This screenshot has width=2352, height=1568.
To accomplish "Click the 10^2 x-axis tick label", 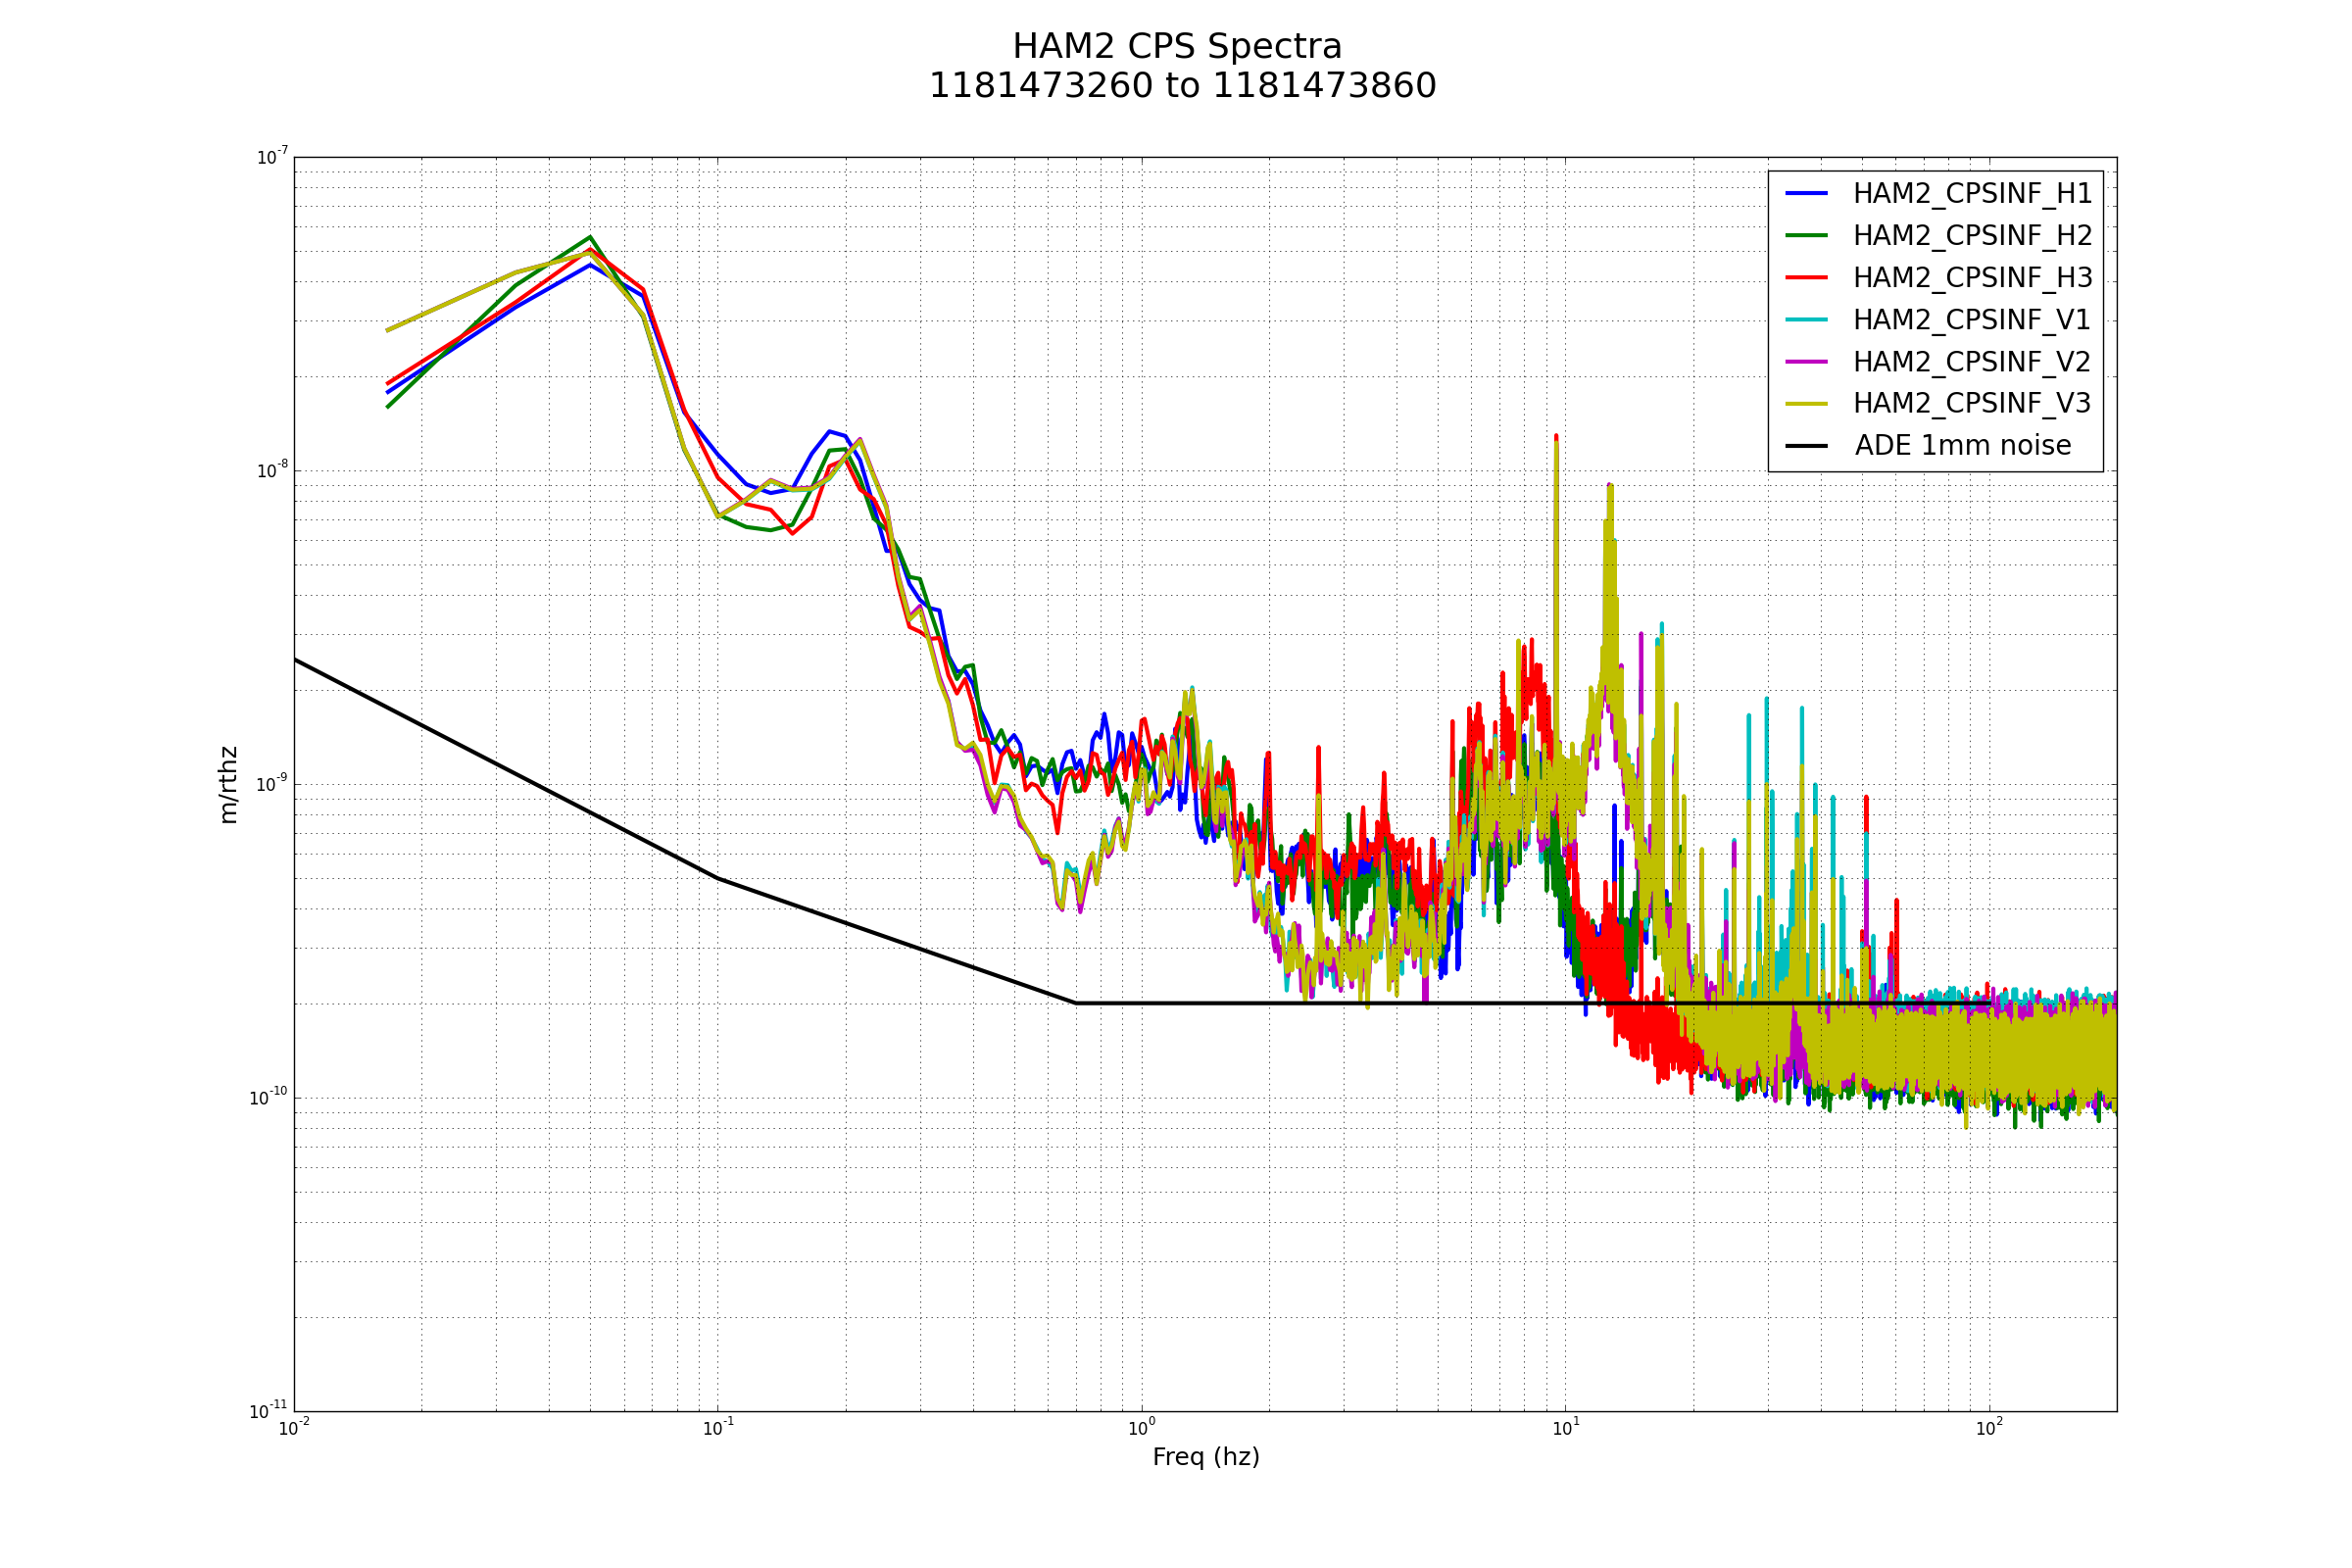I will 1989,1428.
